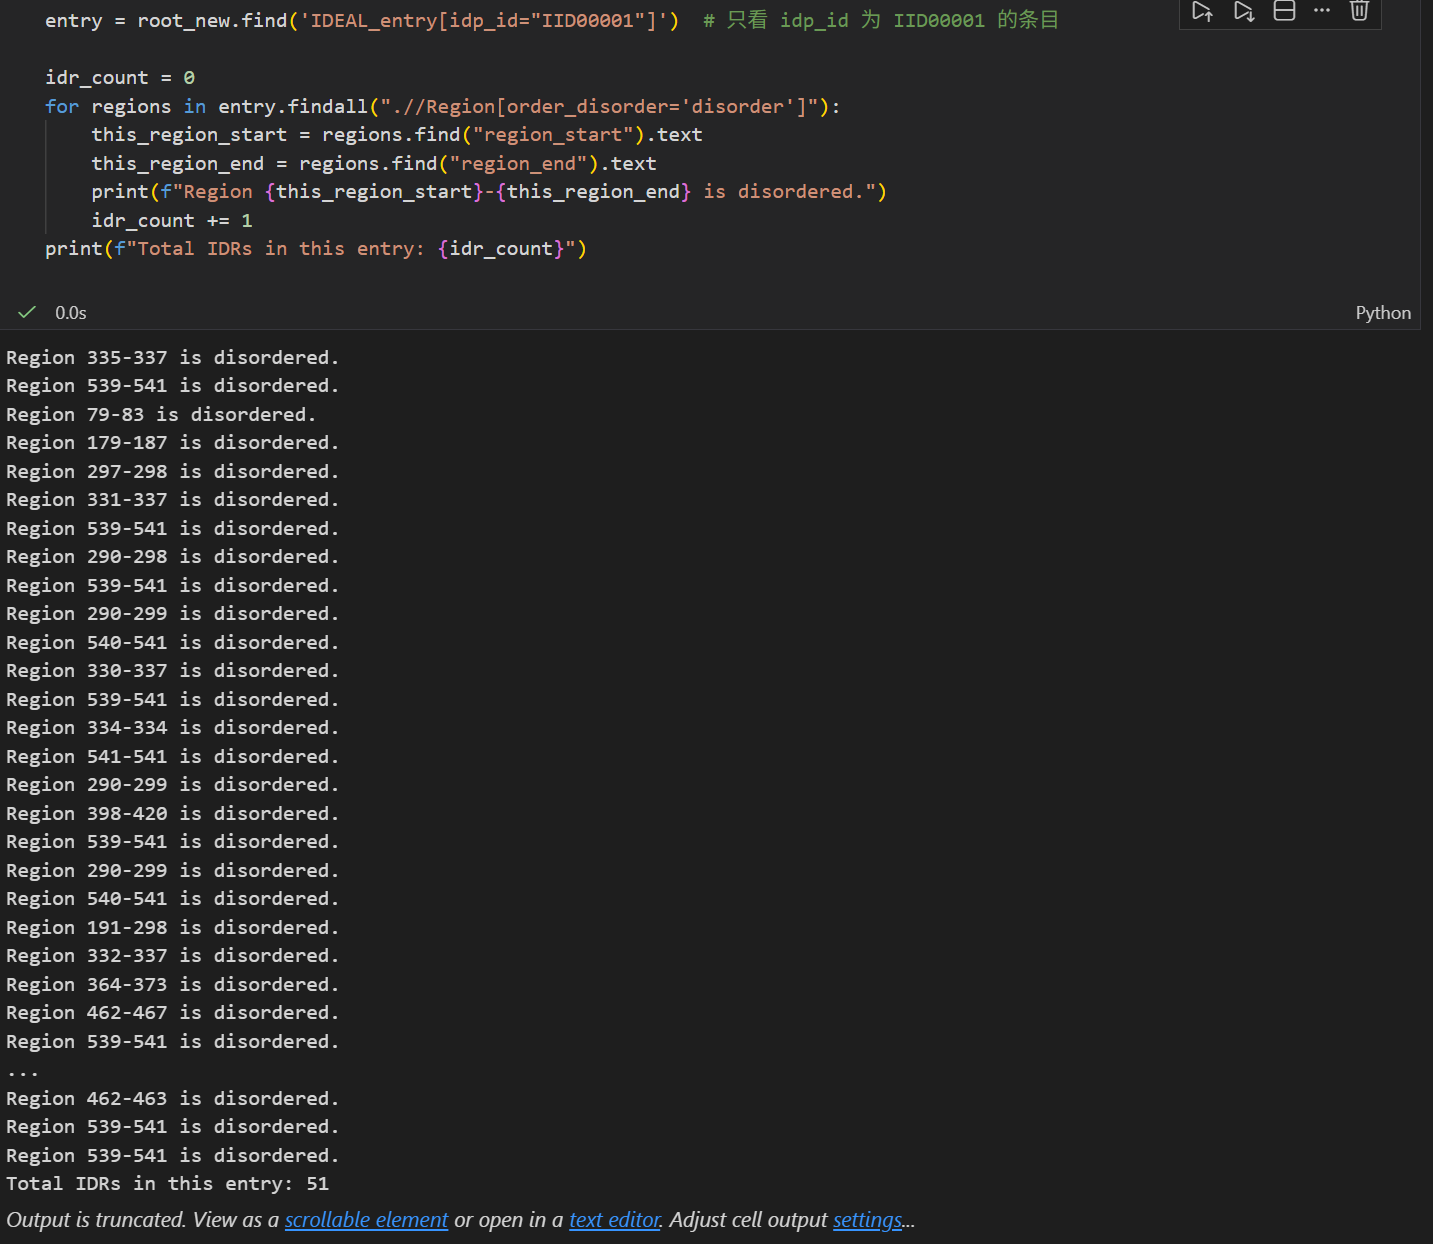Select output line 'Region 364-373 is disordered.'

pyautogui.click(x=173, y=984)
